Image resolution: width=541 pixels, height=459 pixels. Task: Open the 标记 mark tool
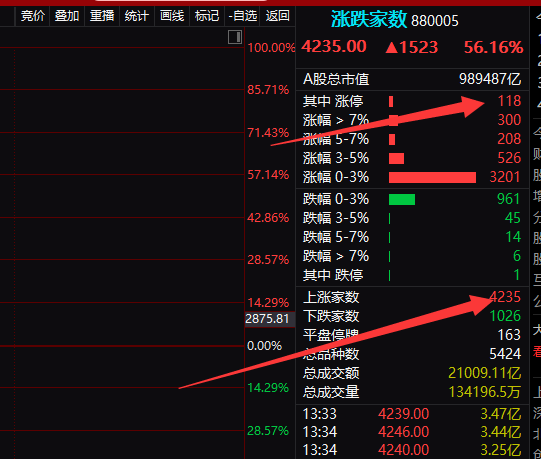click(207, 16)
